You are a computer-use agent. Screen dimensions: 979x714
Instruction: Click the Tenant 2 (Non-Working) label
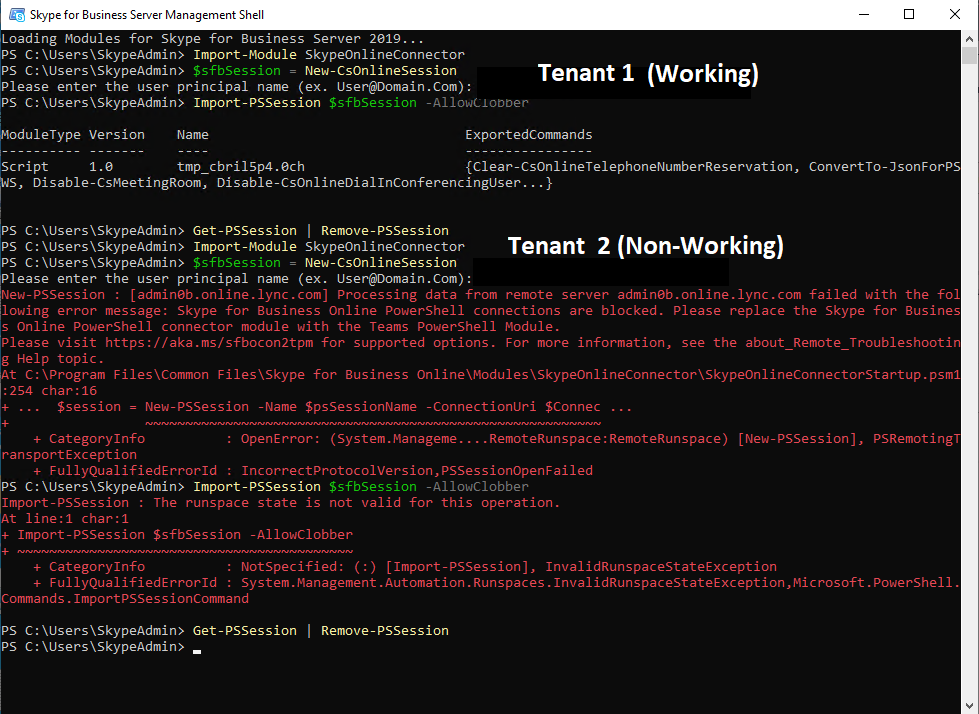[645, 246]
